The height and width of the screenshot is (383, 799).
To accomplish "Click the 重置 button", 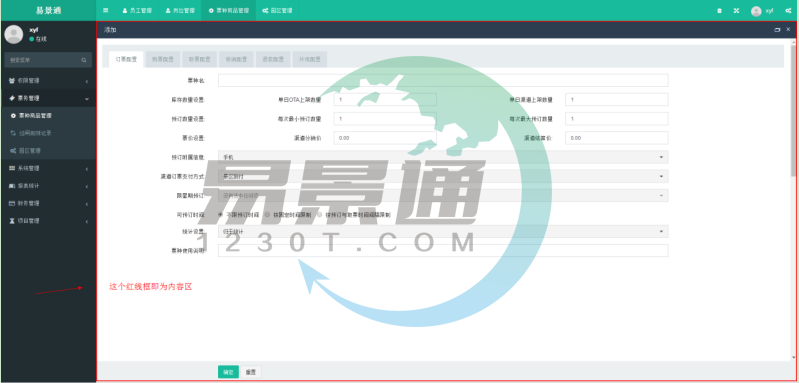I will pos(251,372).
